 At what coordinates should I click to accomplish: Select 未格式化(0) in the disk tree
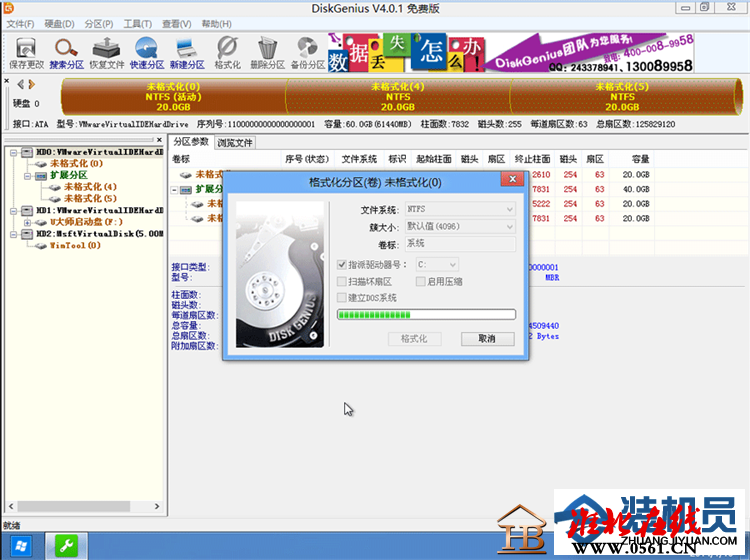(x=77, y=164)
